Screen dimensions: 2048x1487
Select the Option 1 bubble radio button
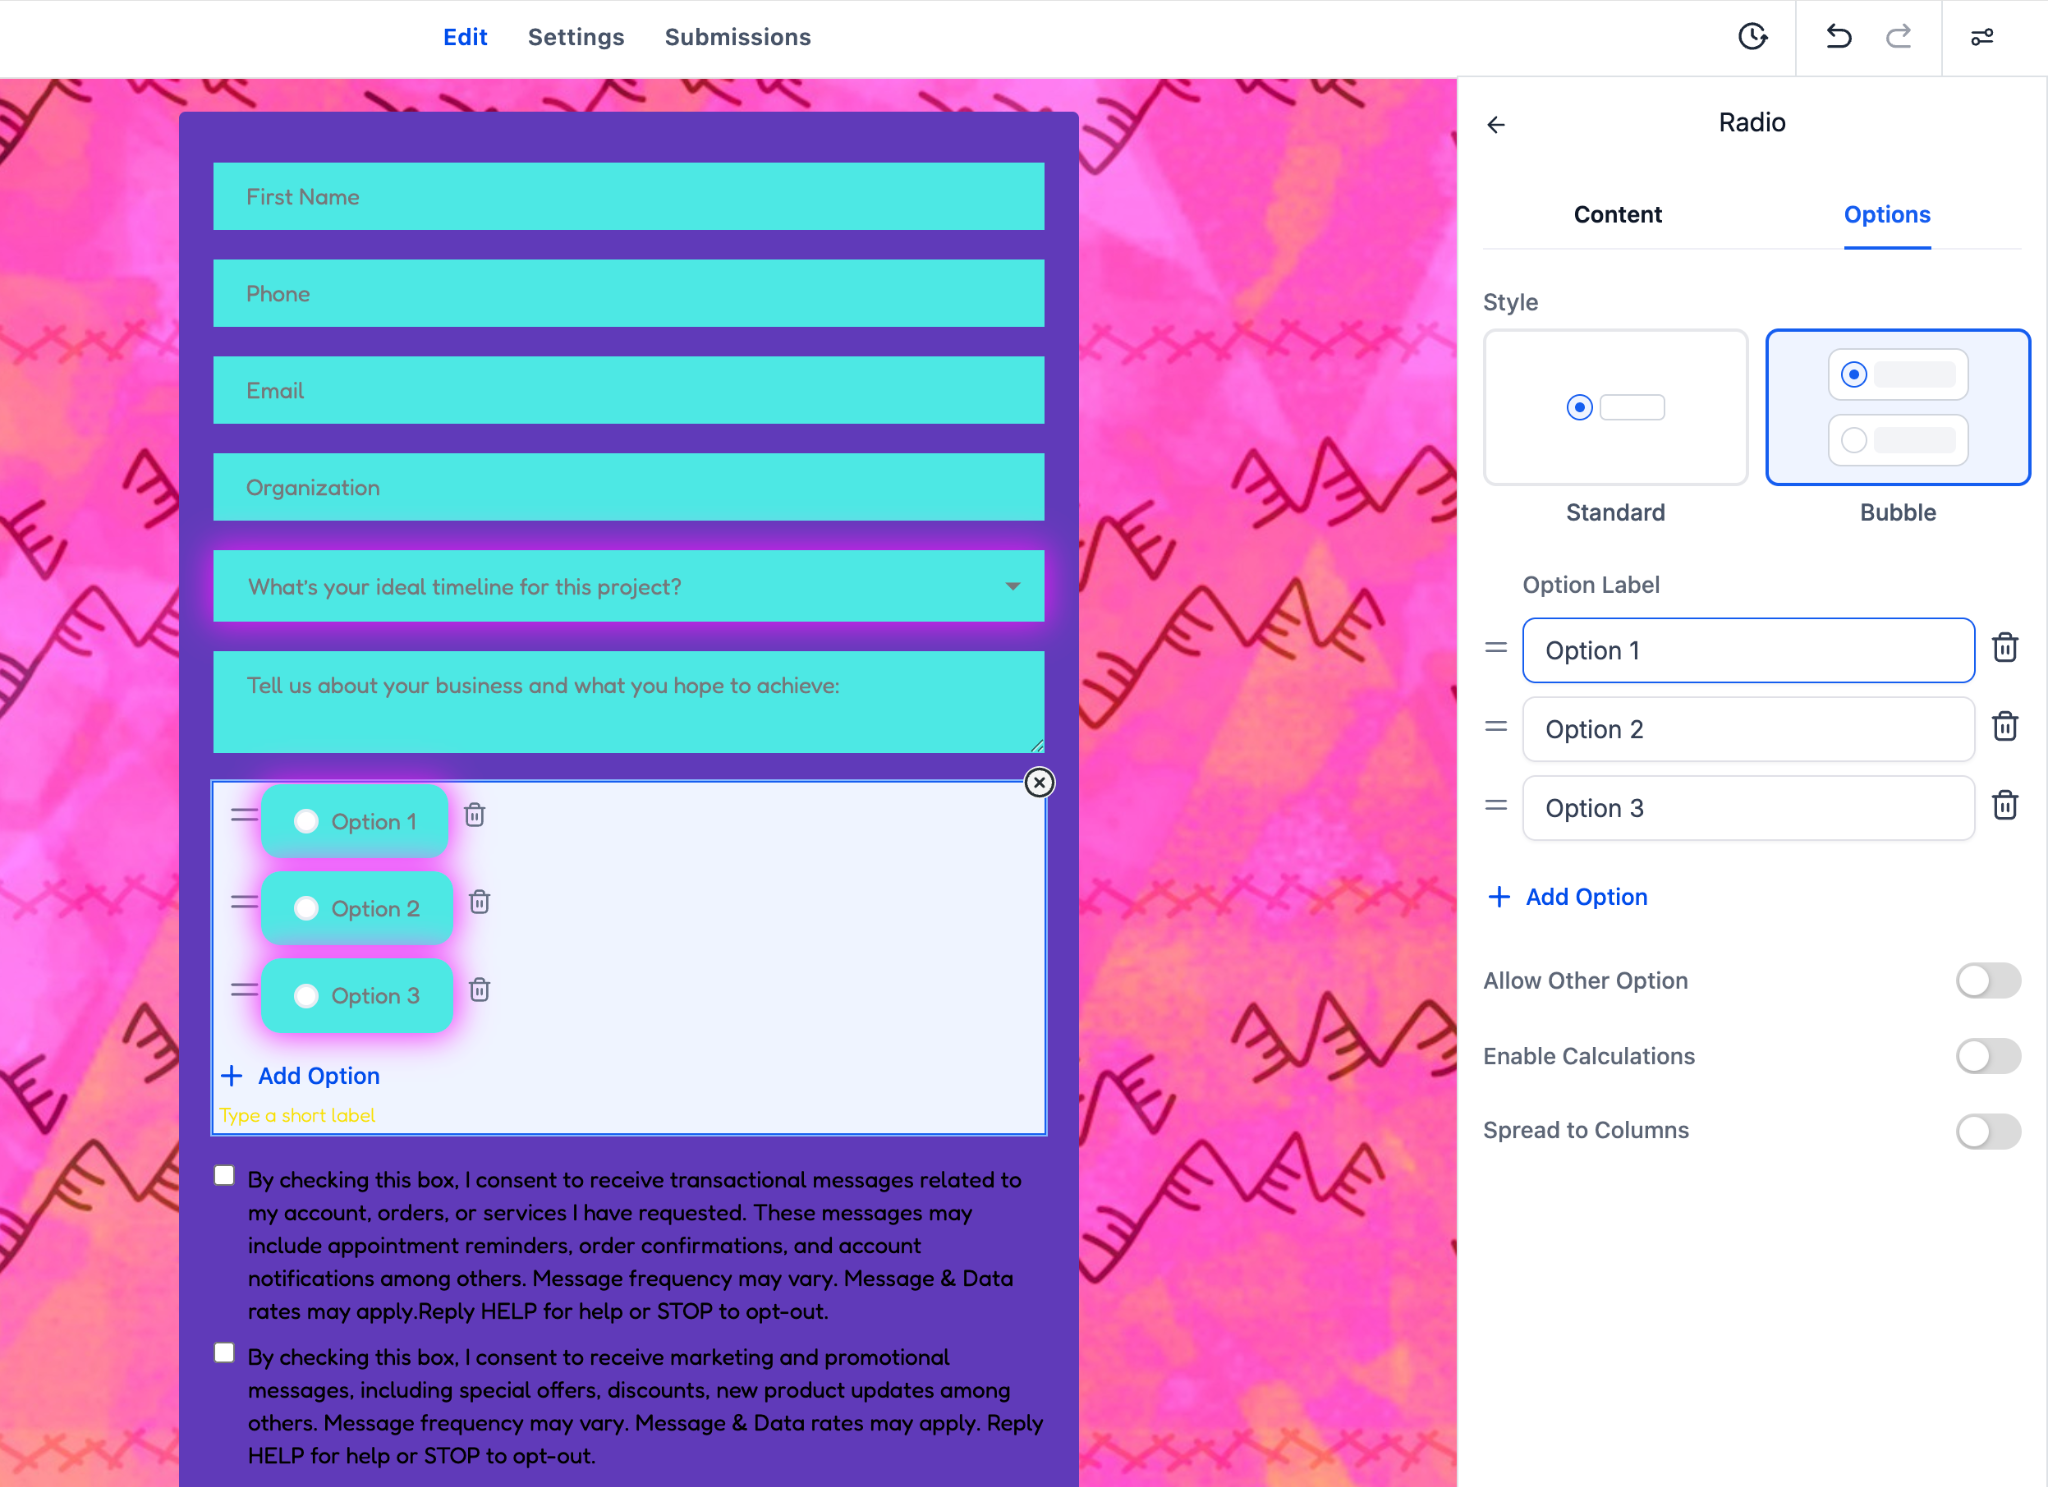(306, 821)
